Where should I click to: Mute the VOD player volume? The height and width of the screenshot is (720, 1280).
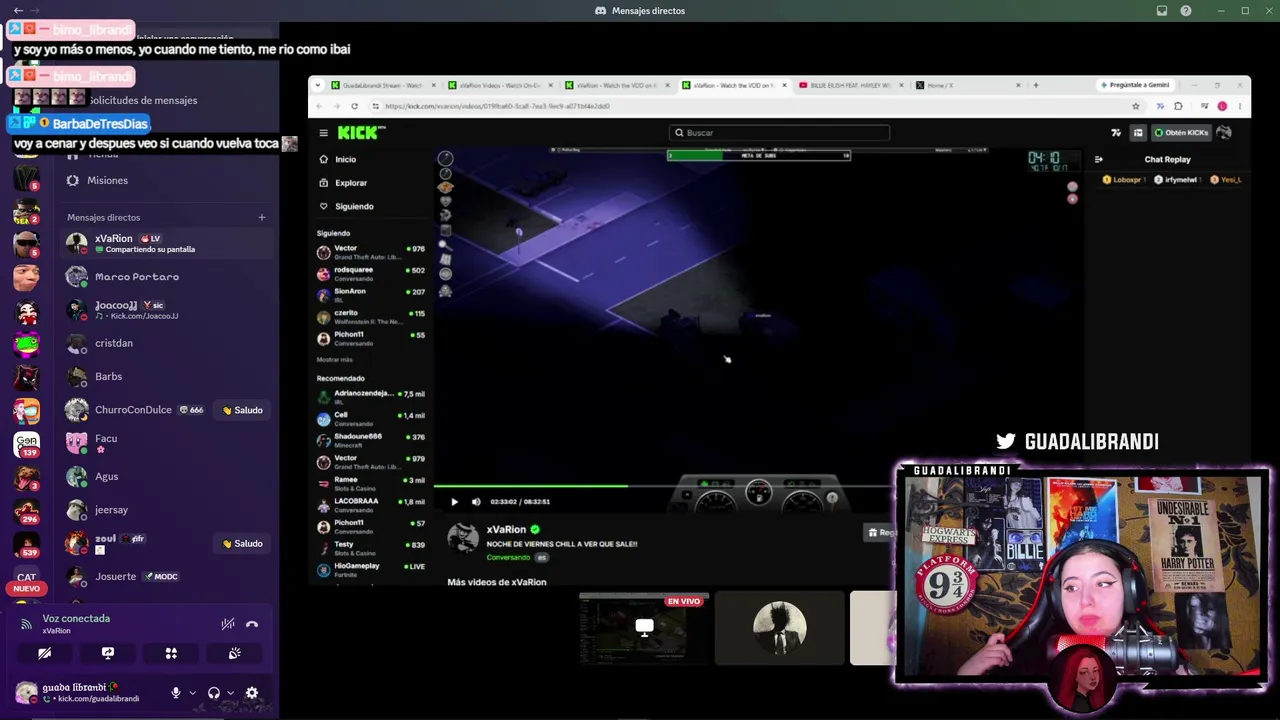(476, 502)
